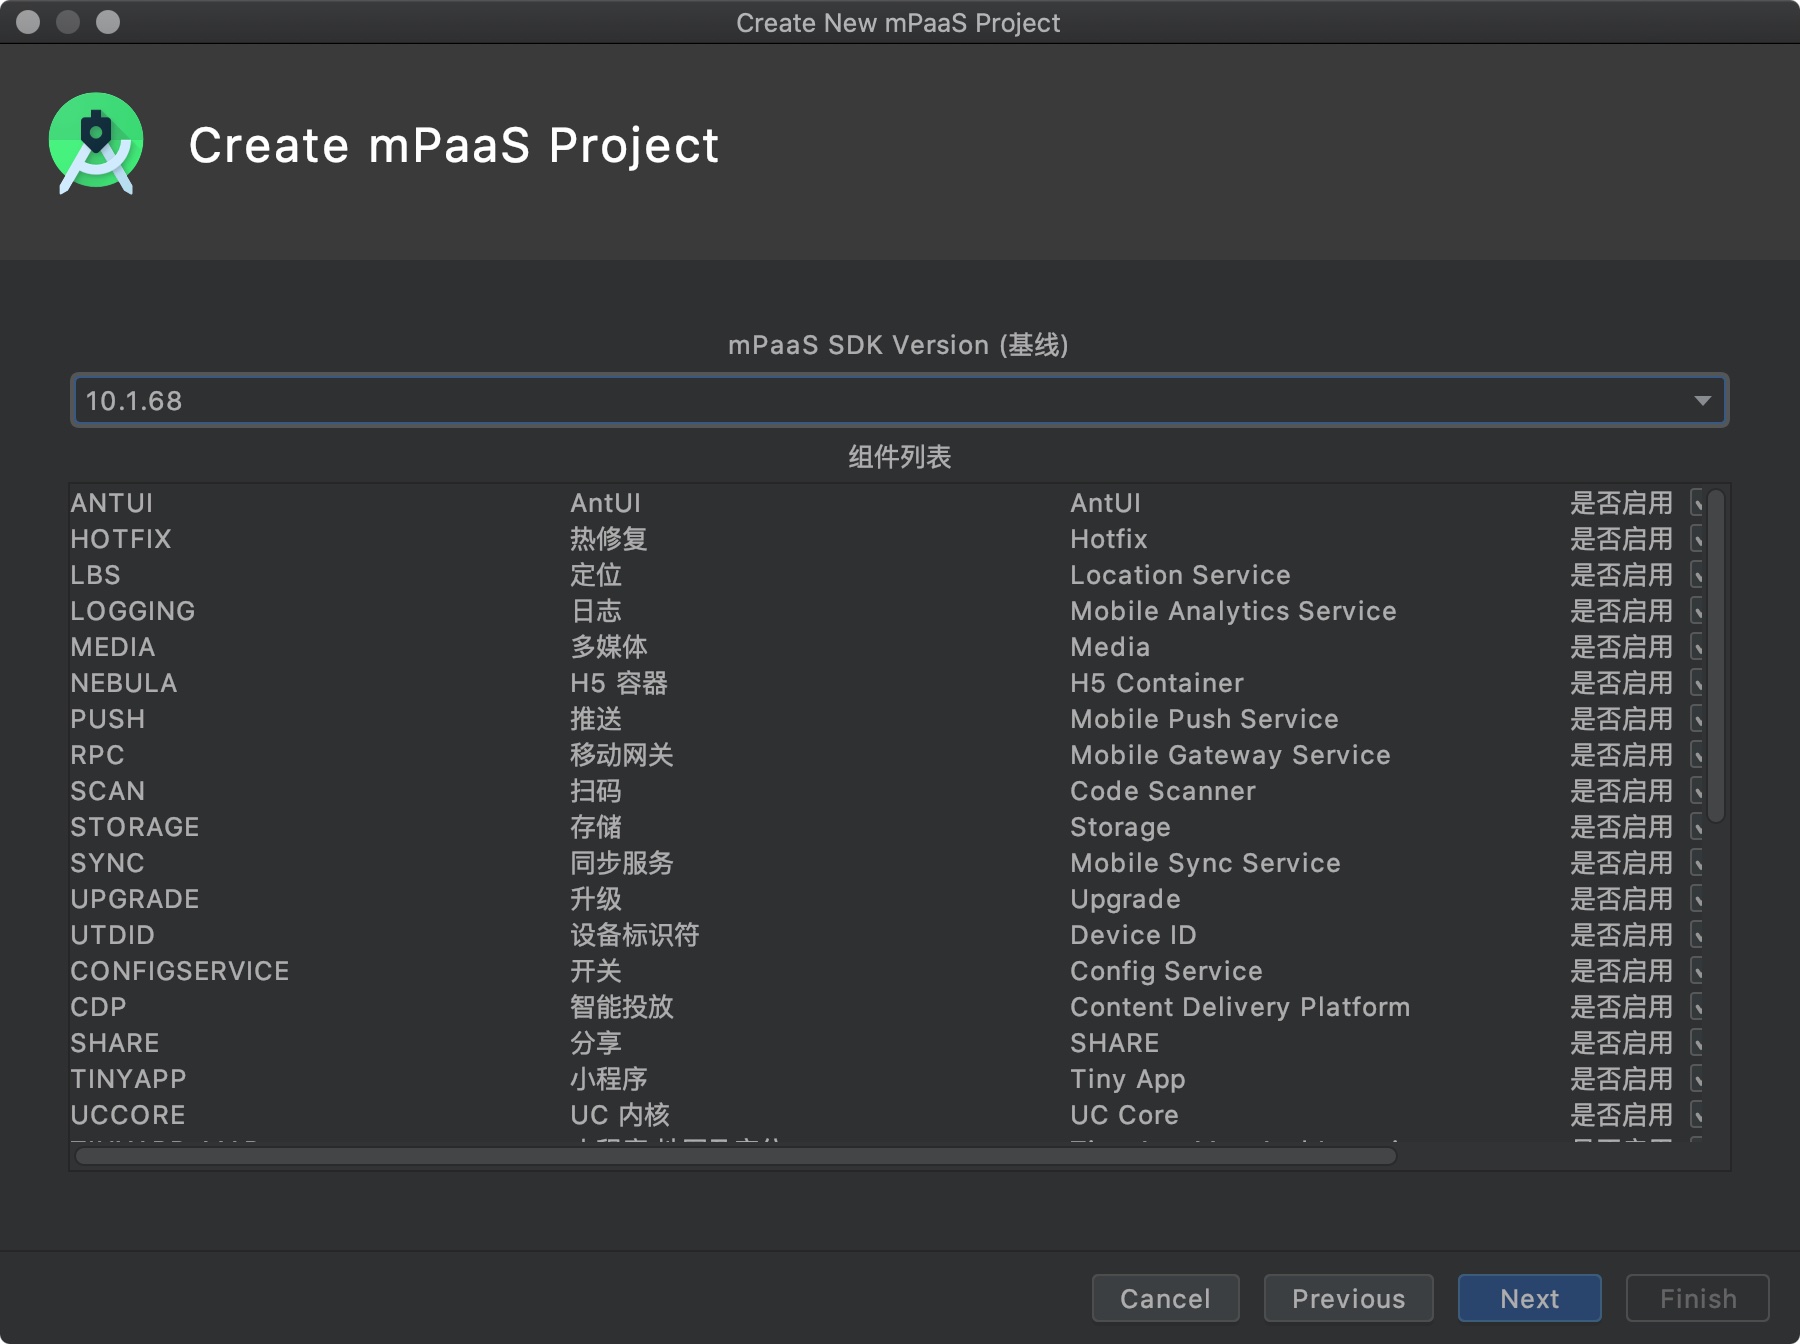
Task: Click the RPC component name
Action: (x=98, y=755)
